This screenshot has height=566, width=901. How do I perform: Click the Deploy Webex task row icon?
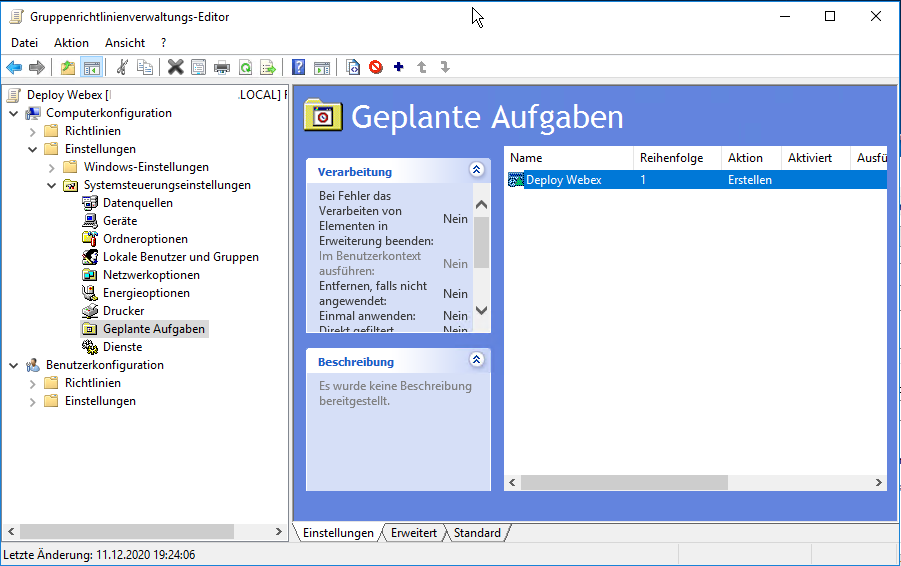tap(515, 180)
